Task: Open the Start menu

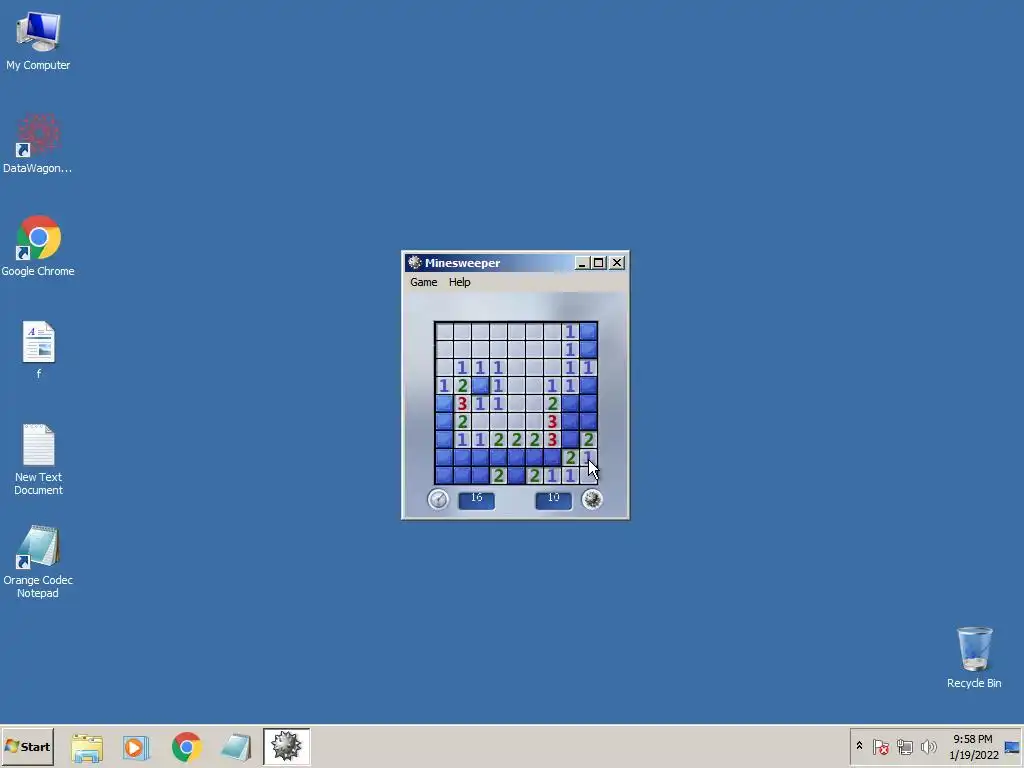Action: [x=27, y=746]
